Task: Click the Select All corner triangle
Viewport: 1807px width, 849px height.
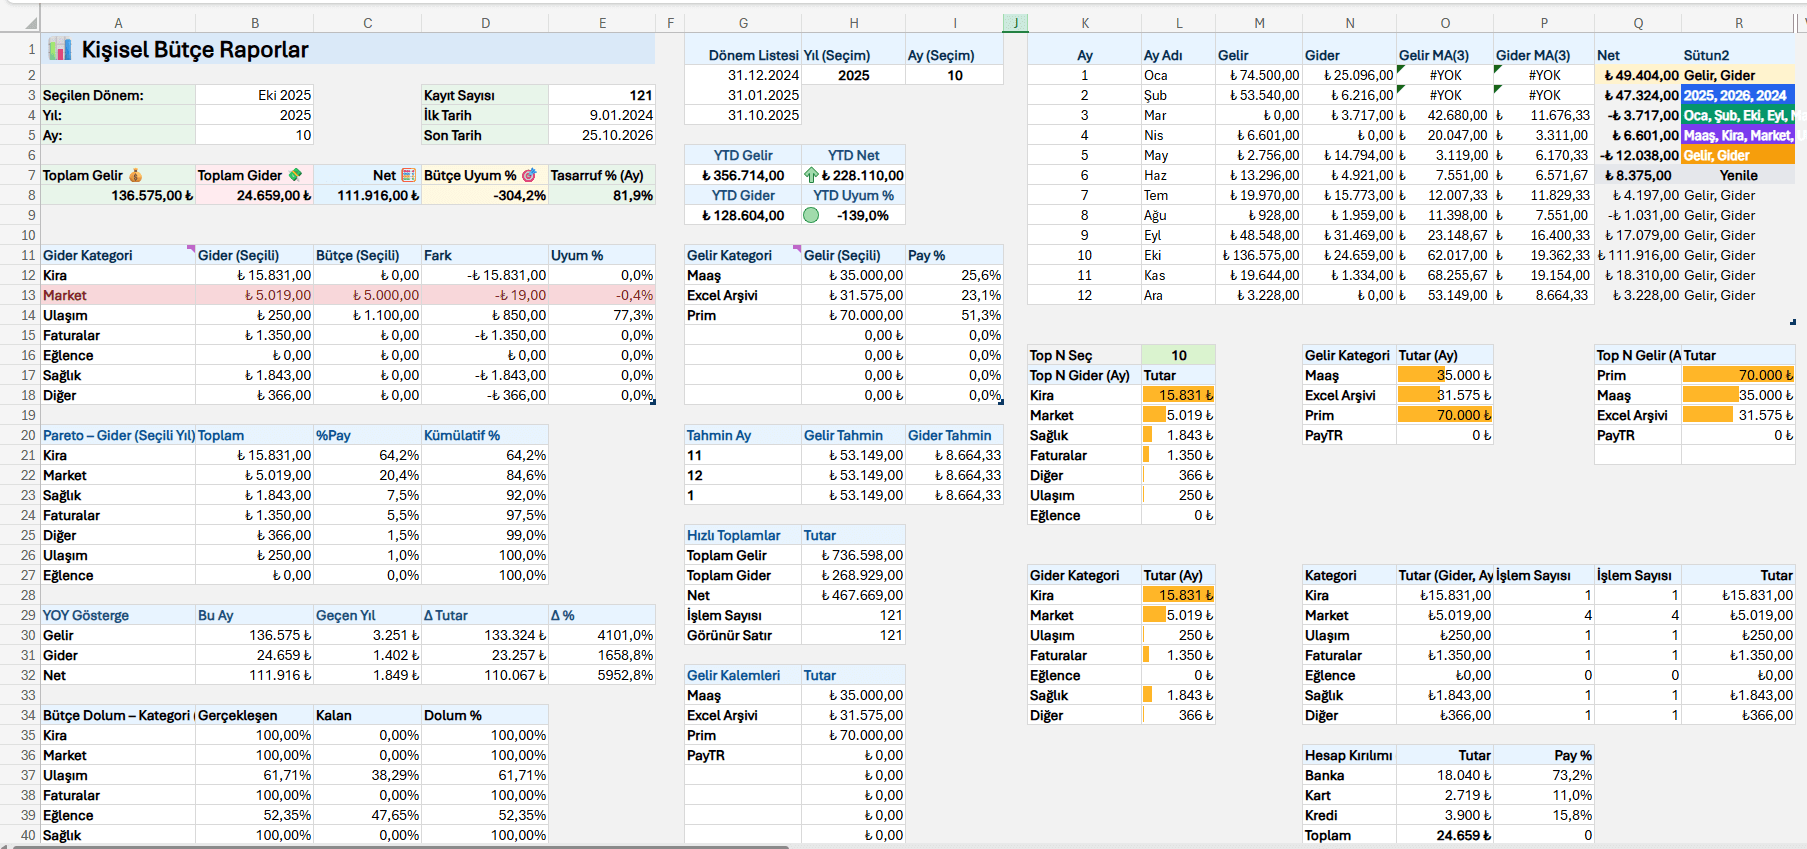Action: [30, 23]
